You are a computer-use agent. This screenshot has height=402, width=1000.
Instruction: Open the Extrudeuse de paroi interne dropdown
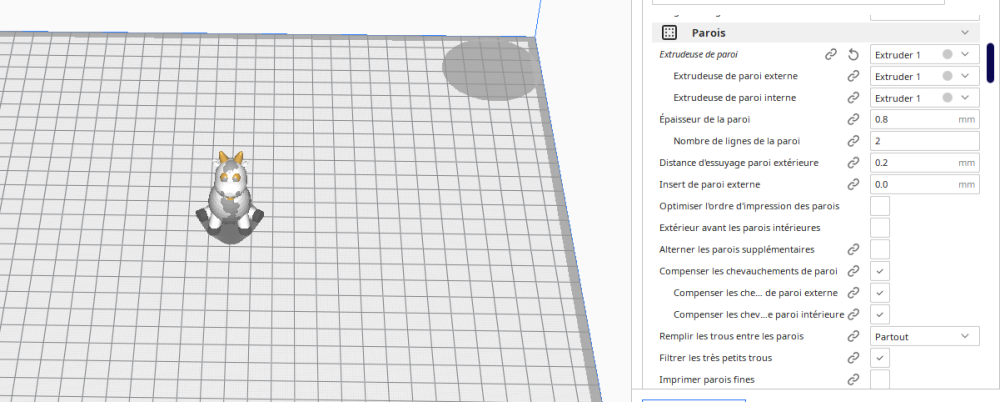point(924,98)
